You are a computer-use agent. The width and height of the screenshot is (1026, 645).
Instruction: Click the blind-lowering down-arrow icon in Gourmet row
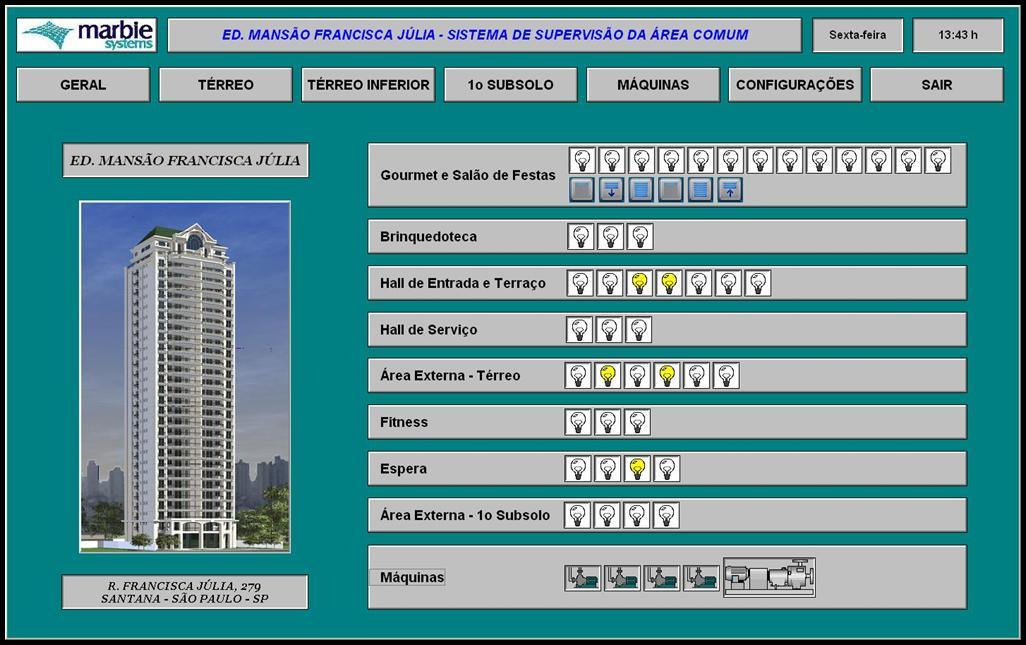click(x=611, y=190)
